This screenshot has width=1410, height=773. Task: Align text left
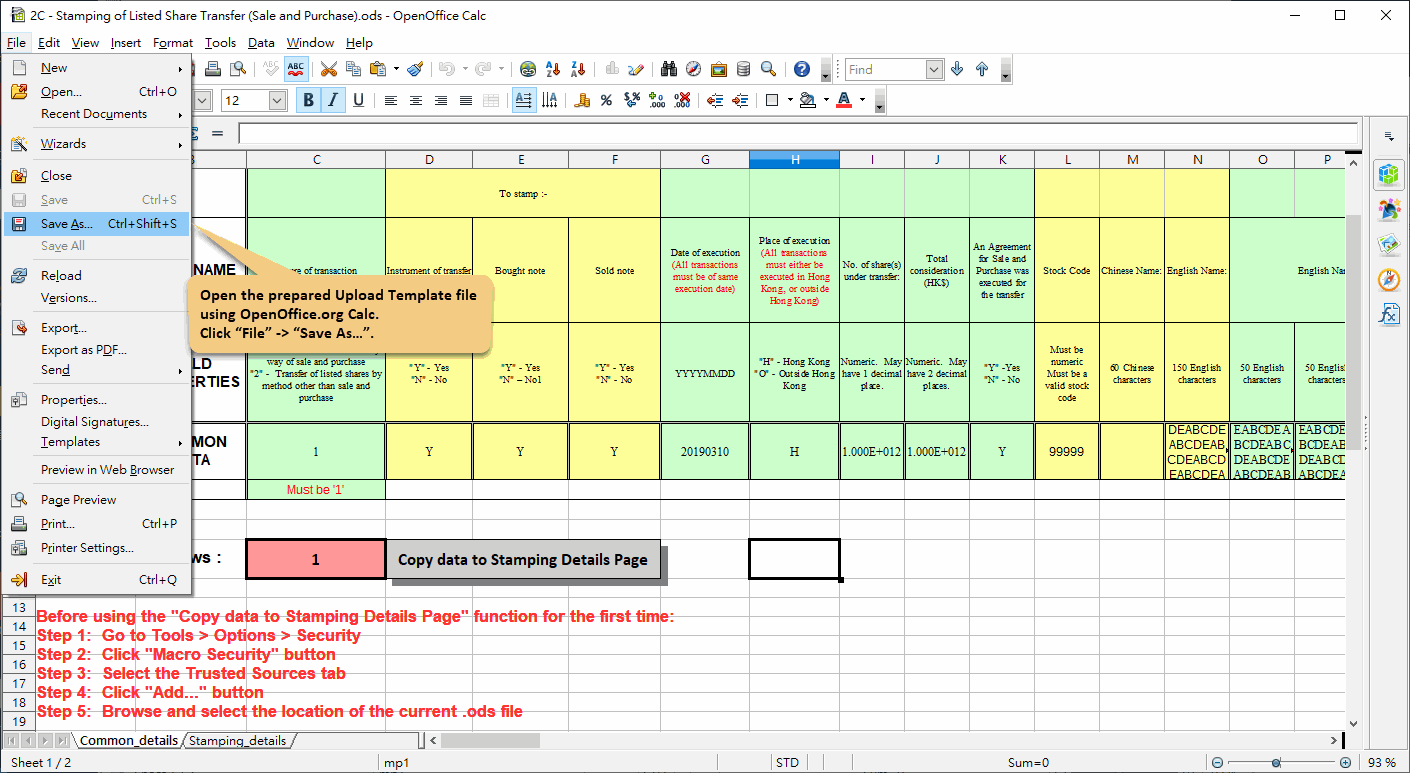391,100
